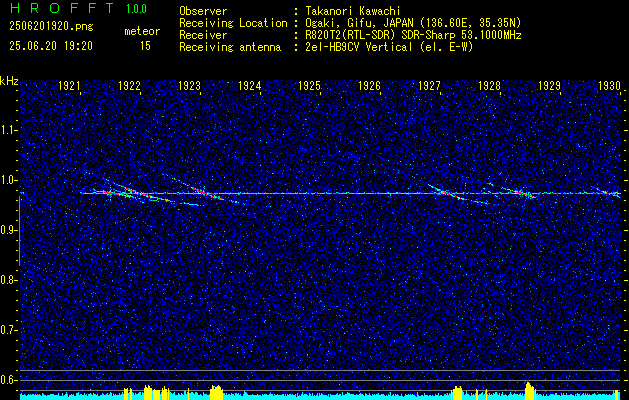
Task: Click the 1925 time label
Action: pos(309,85)
